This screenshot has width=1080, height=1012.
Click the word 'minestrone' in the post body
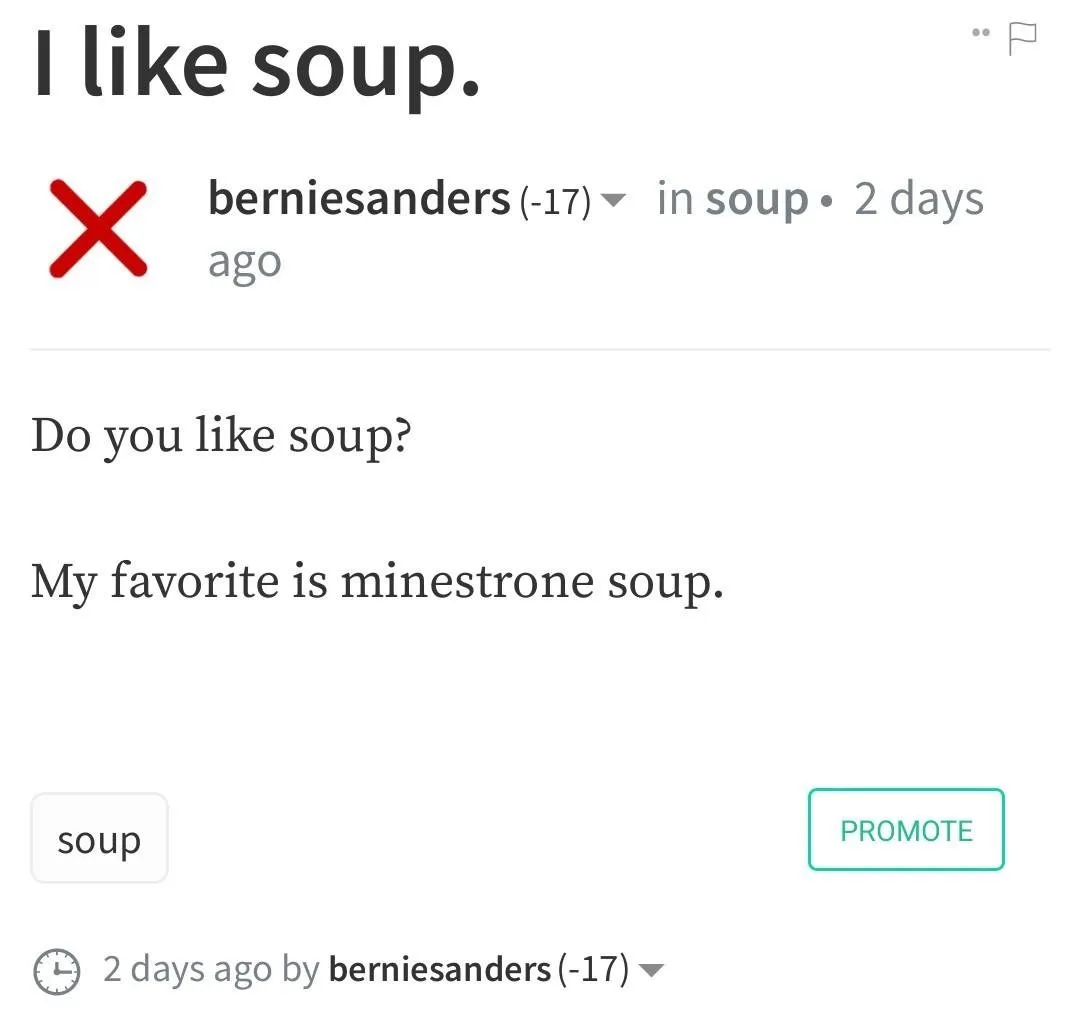pos(467,581)
